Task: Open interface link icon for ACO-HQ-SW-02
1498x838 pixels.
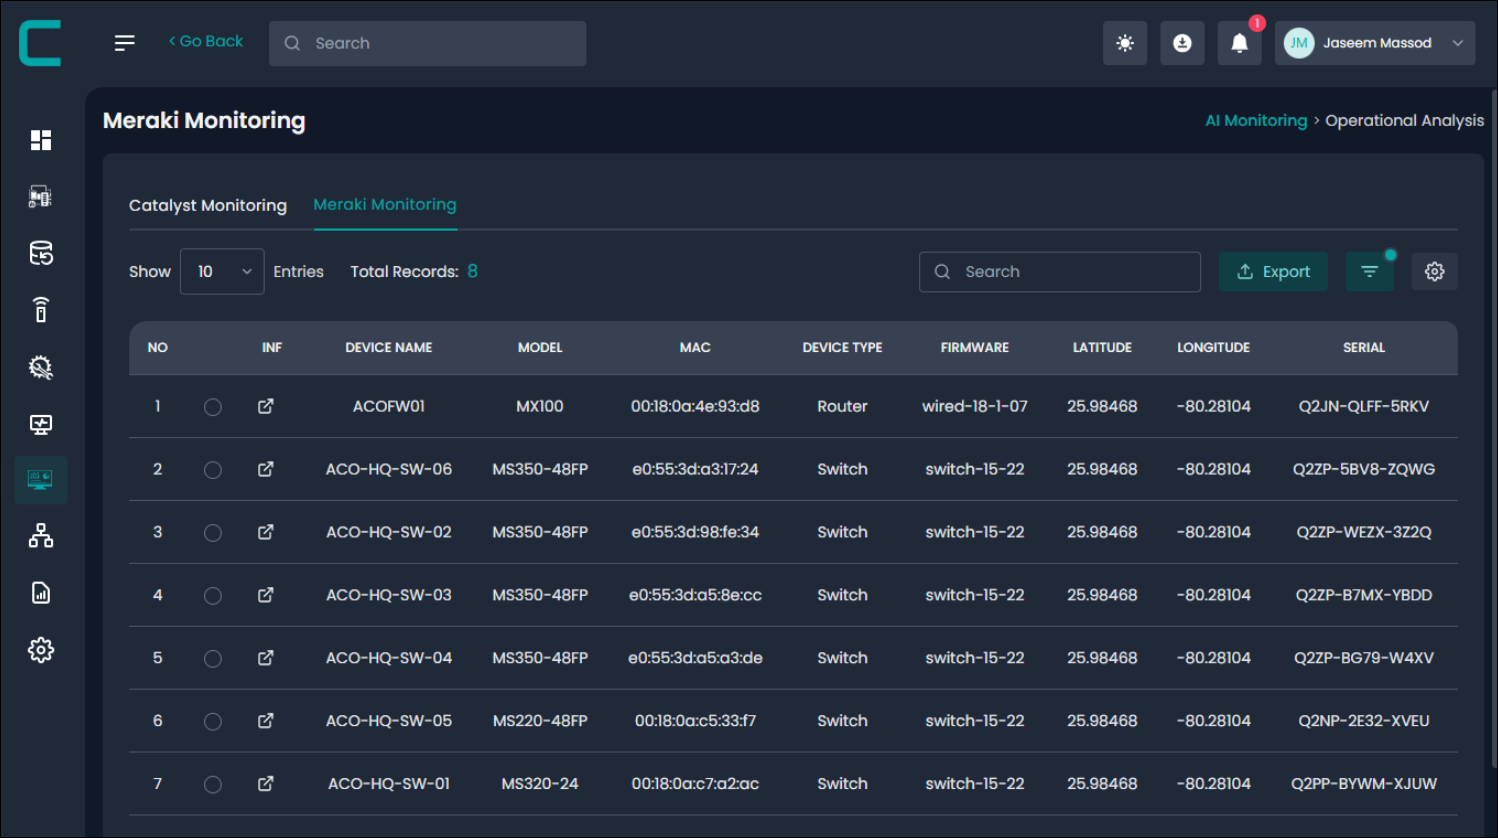Action: click(266, 532)
